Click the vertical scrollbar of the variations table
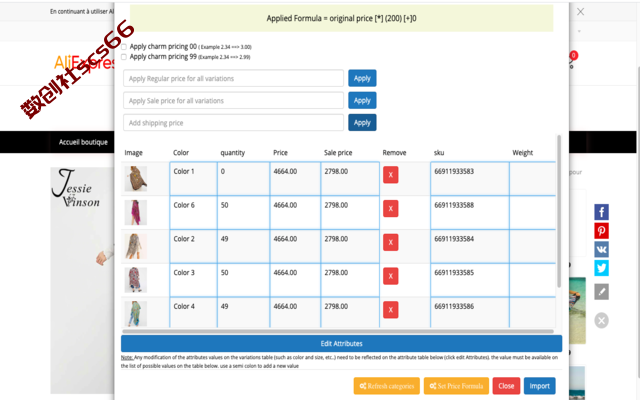 559,211
